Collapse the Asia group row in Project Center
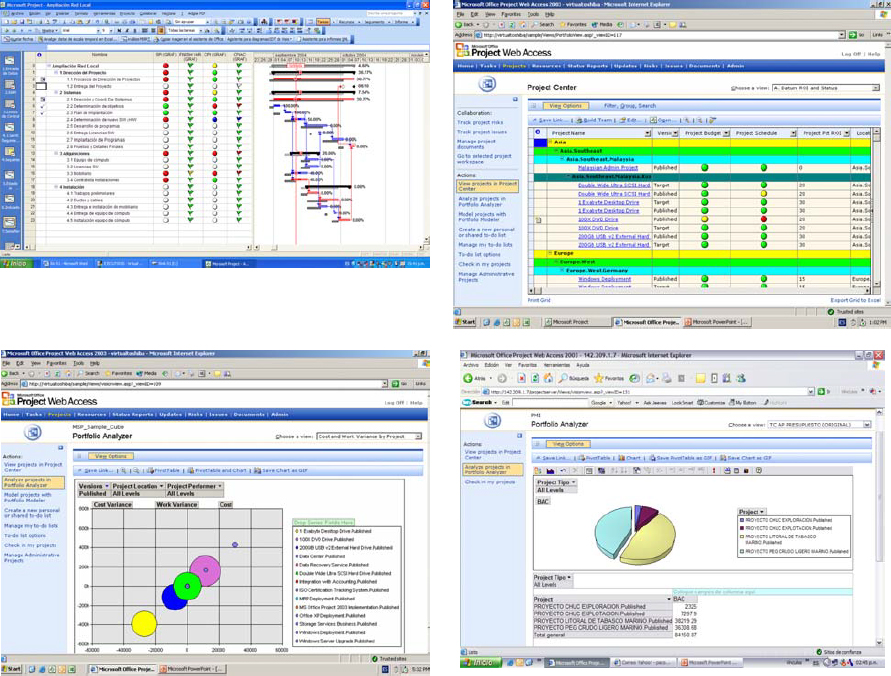 550,142
